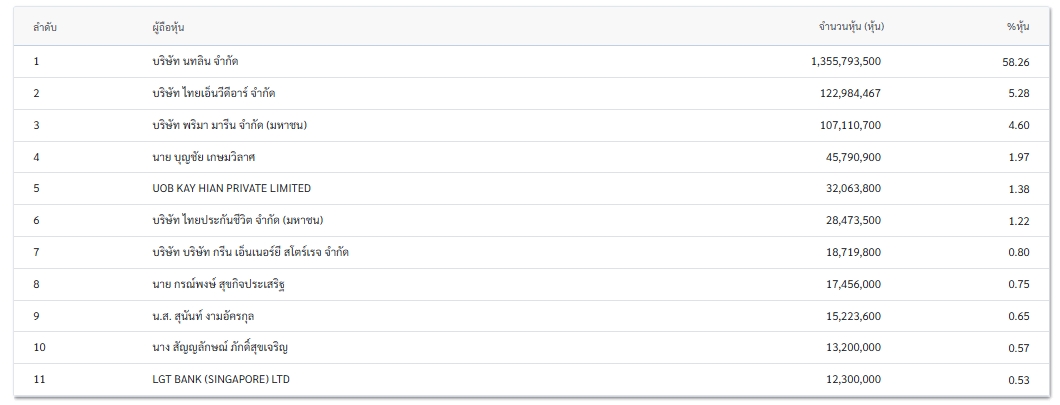Image resolution: width=1060 pixels, height=405 pixels.
Task: Click share count 122,984,467
Action: point(850,93)
